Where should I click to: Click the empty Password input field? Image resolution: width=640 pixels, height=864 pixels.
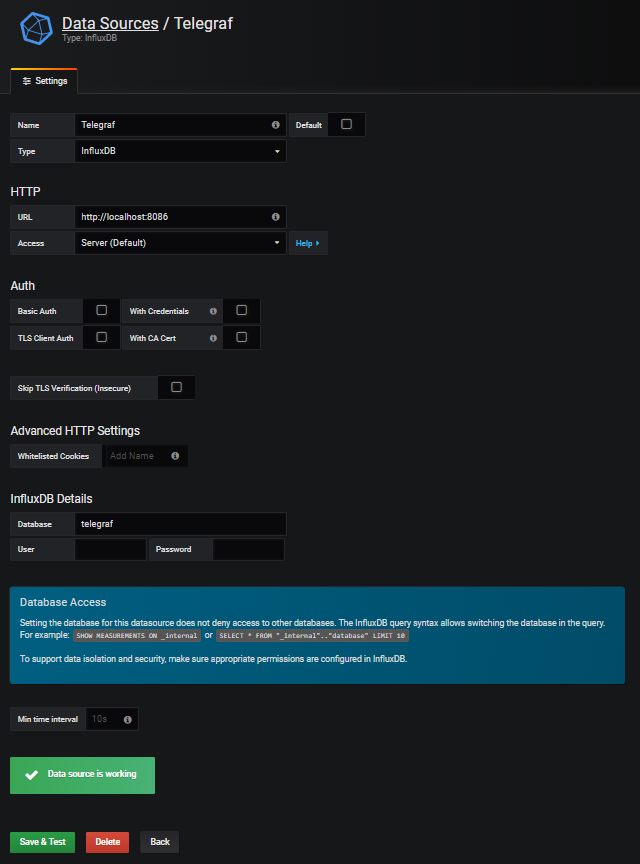[249, 549]
